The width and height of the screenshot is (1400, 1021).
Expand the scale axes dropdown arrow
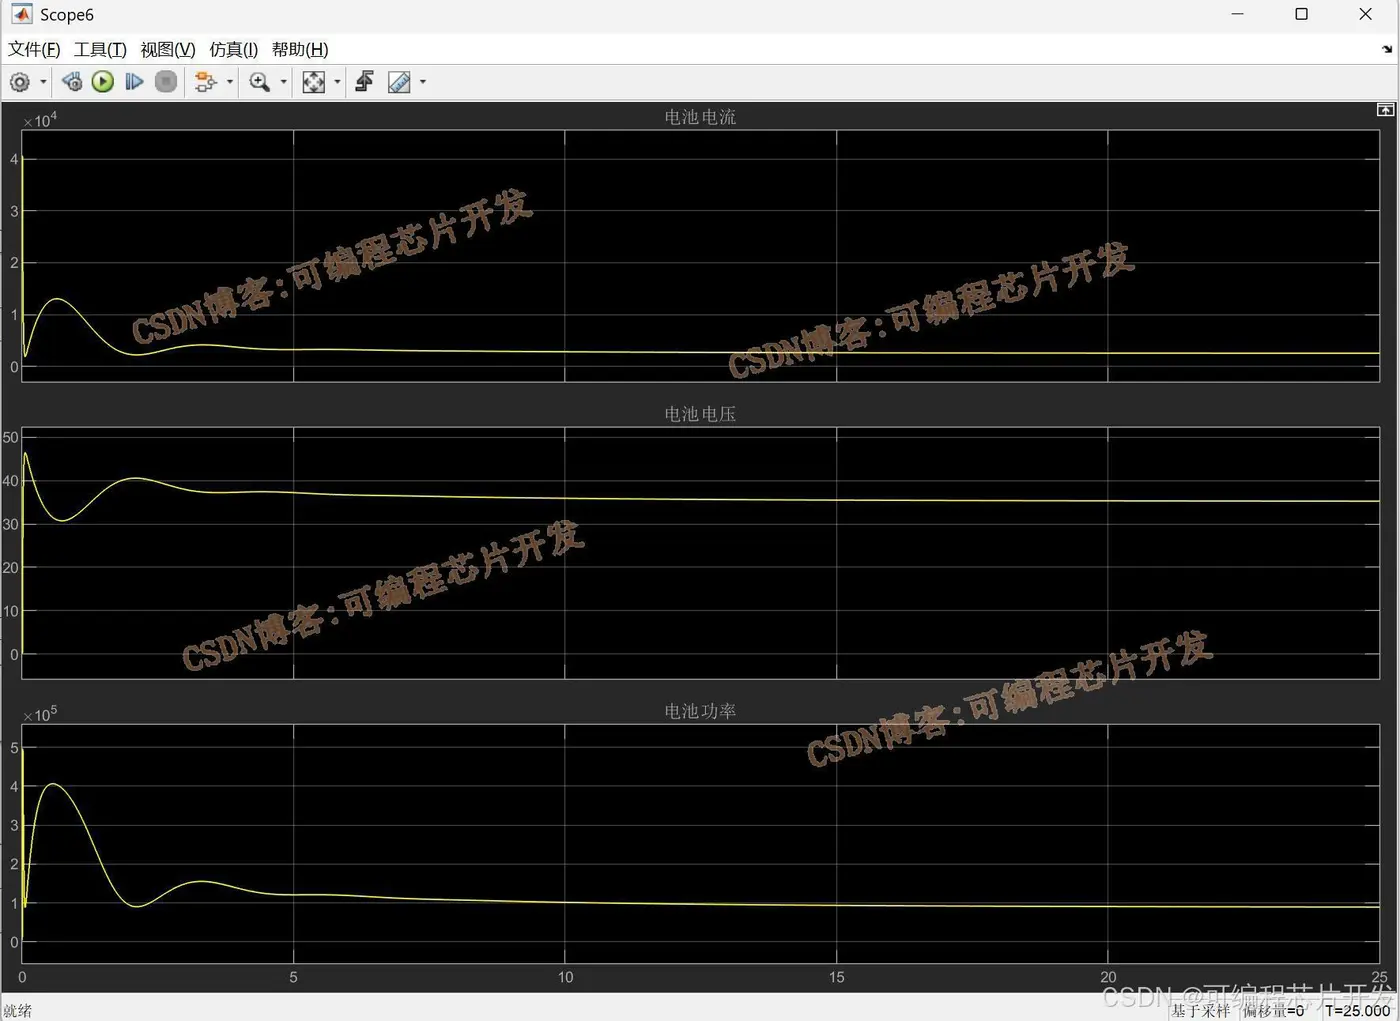tap(337, 82)
